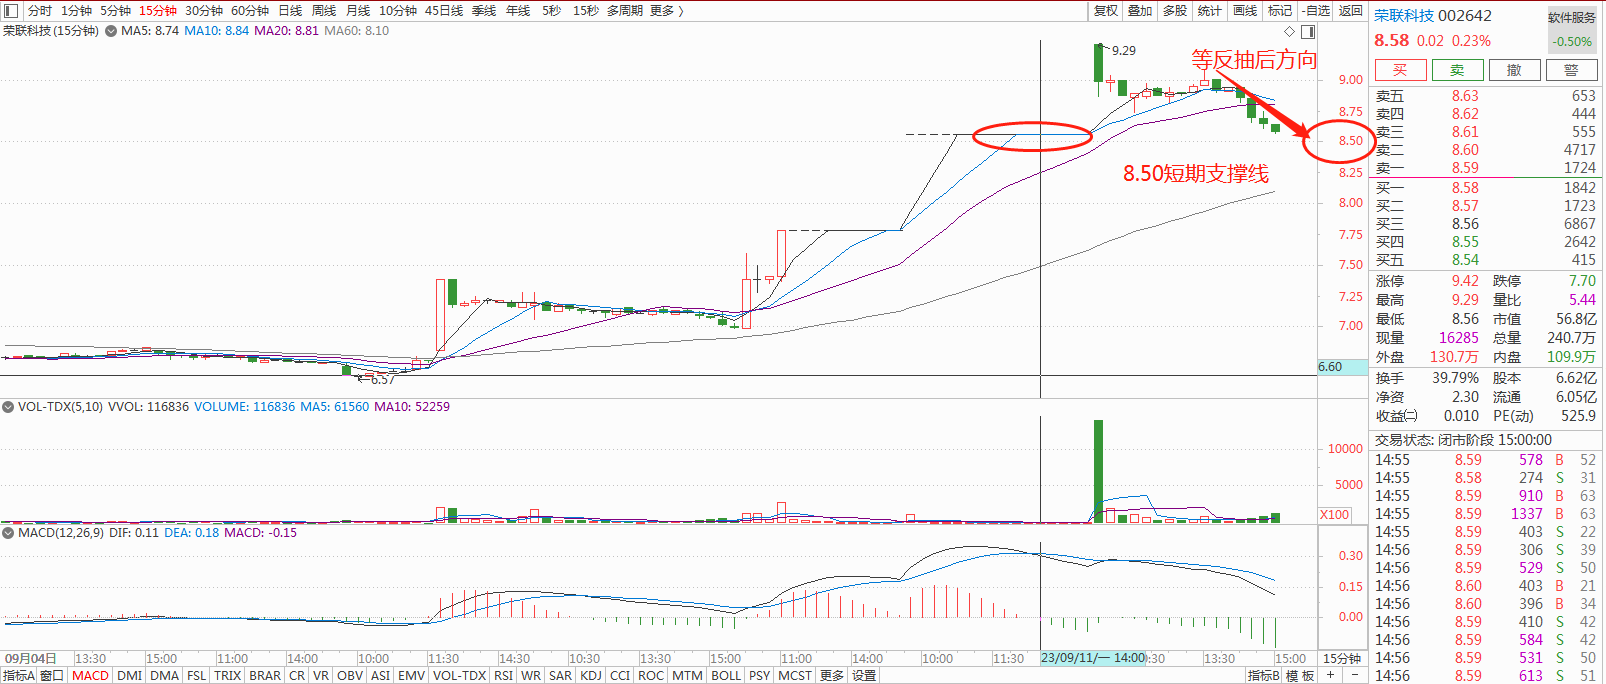This screenshot has height=684, width=1606.
Task: Expand 更多 periods list in top bar
Action: coord(666,10)
